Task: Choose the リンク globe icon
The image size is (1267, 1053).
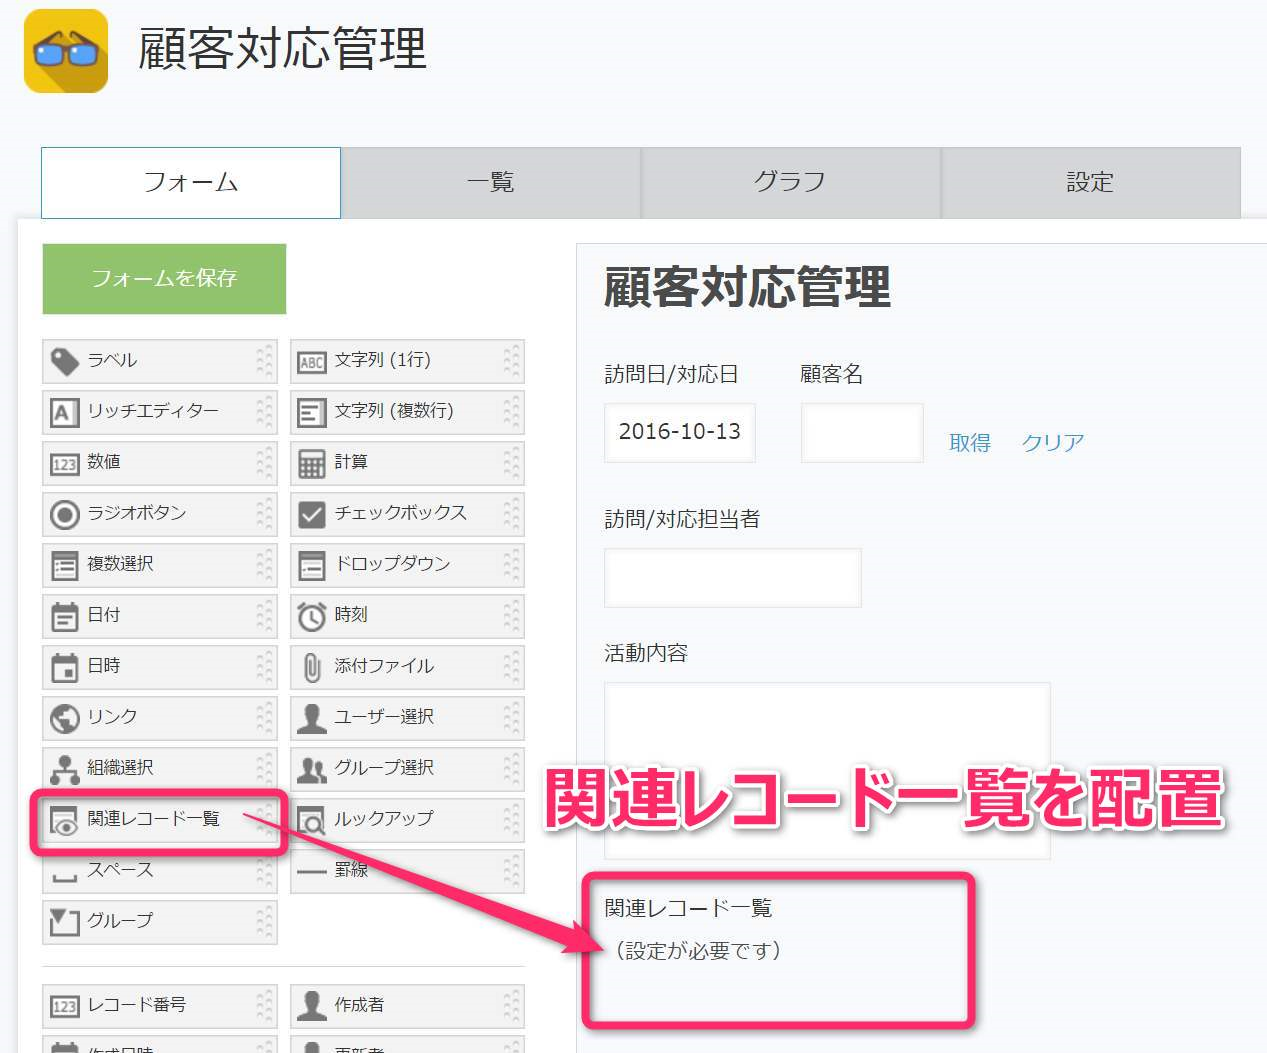Action: (x=65, y=718)
